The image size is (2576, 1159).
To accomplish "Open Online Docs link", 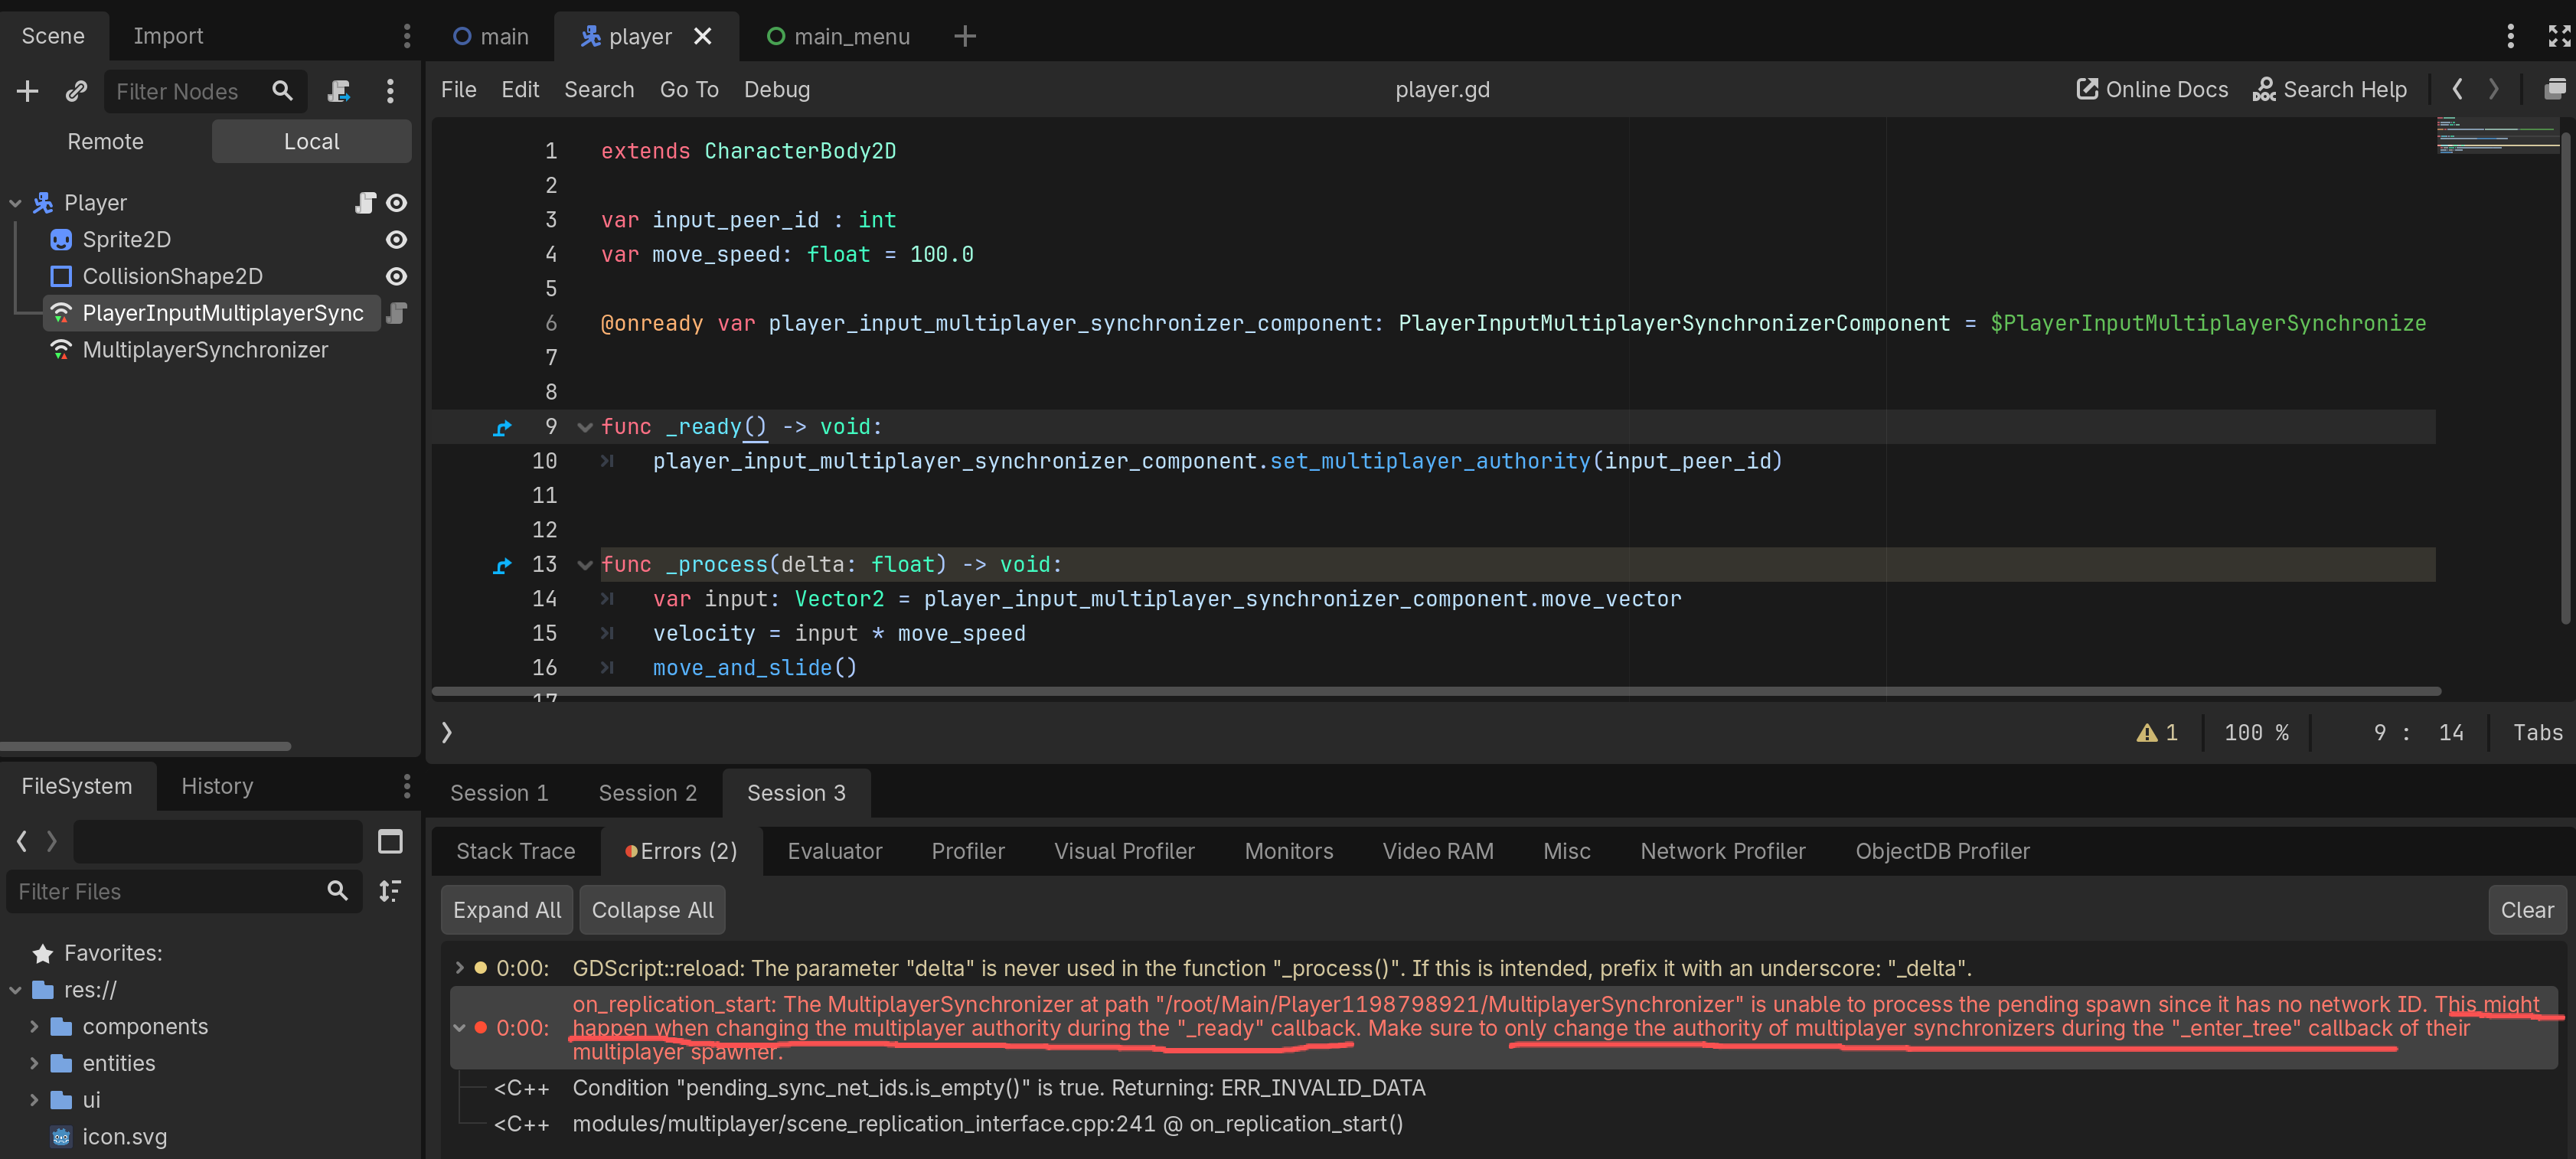I will click(2152, 89).
